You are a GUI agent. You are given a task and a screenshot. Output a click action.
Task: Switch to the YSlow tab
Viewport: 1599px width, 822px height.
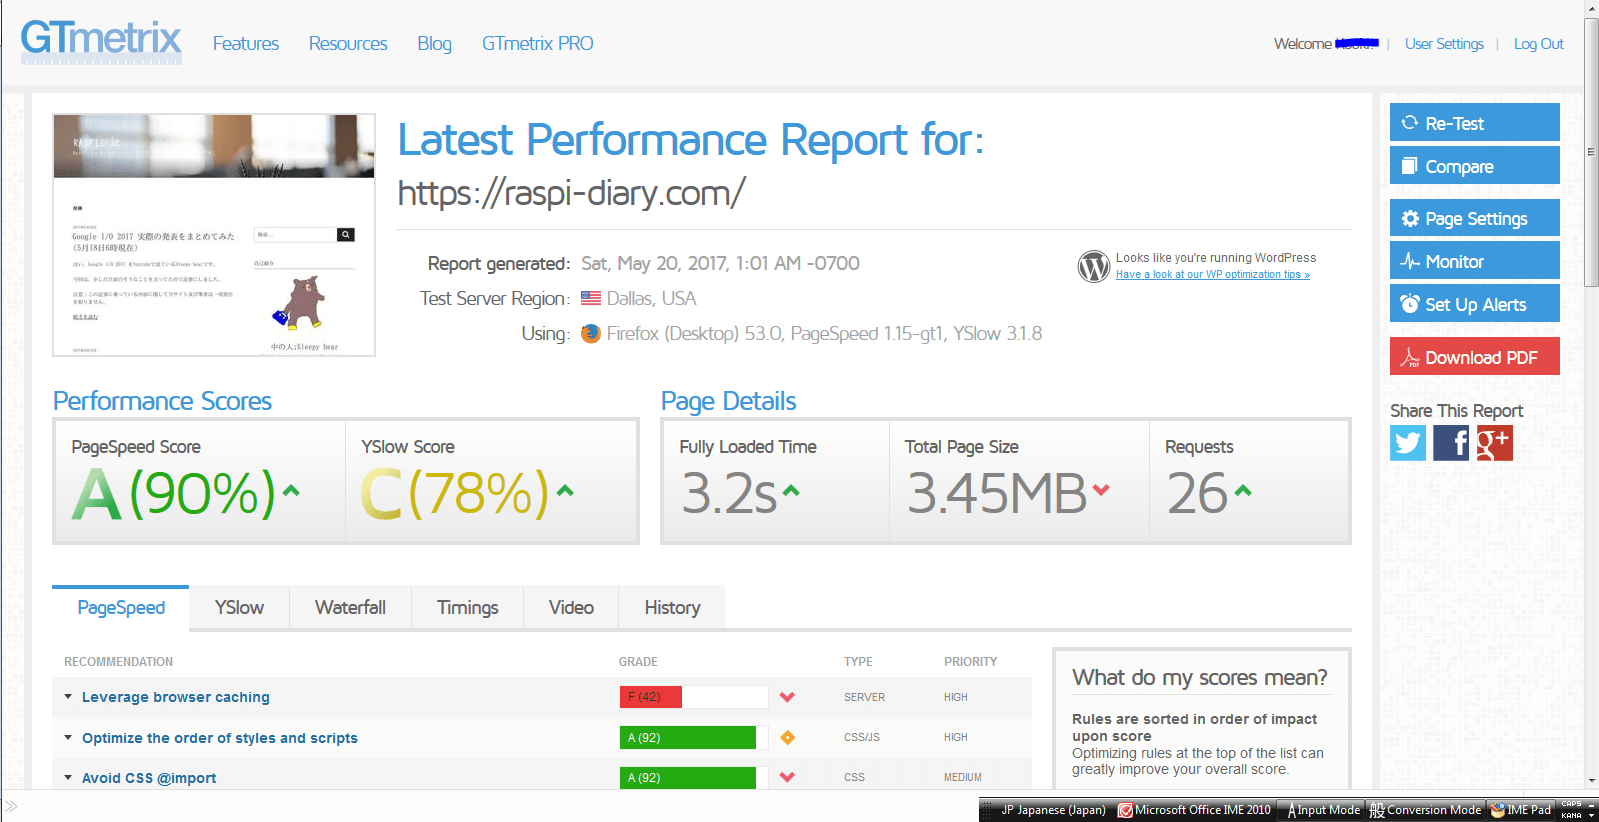(240, 608)
